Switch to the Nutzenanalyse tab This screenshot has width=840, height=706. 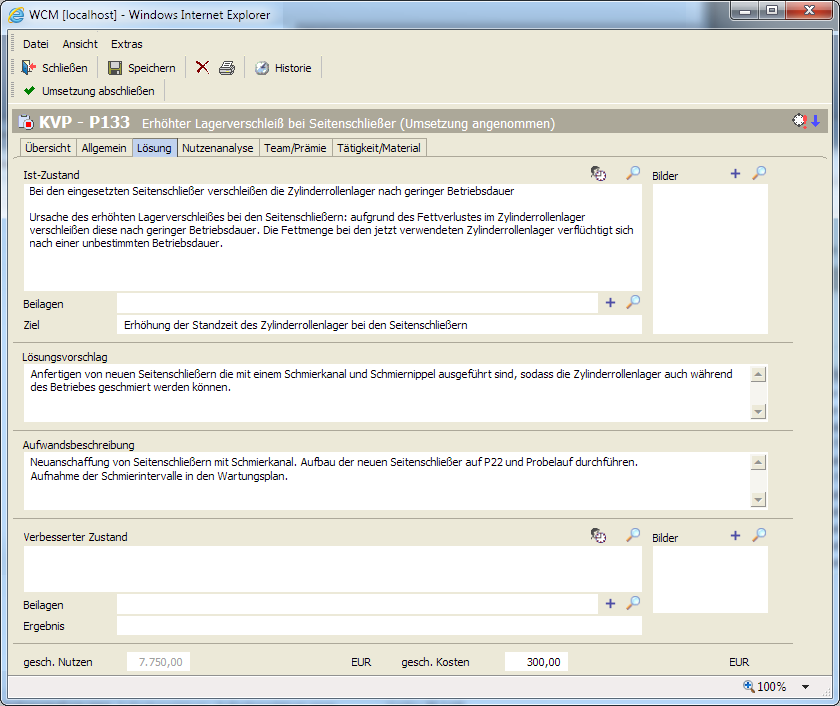pyautogui.click(x=217, y=148)
